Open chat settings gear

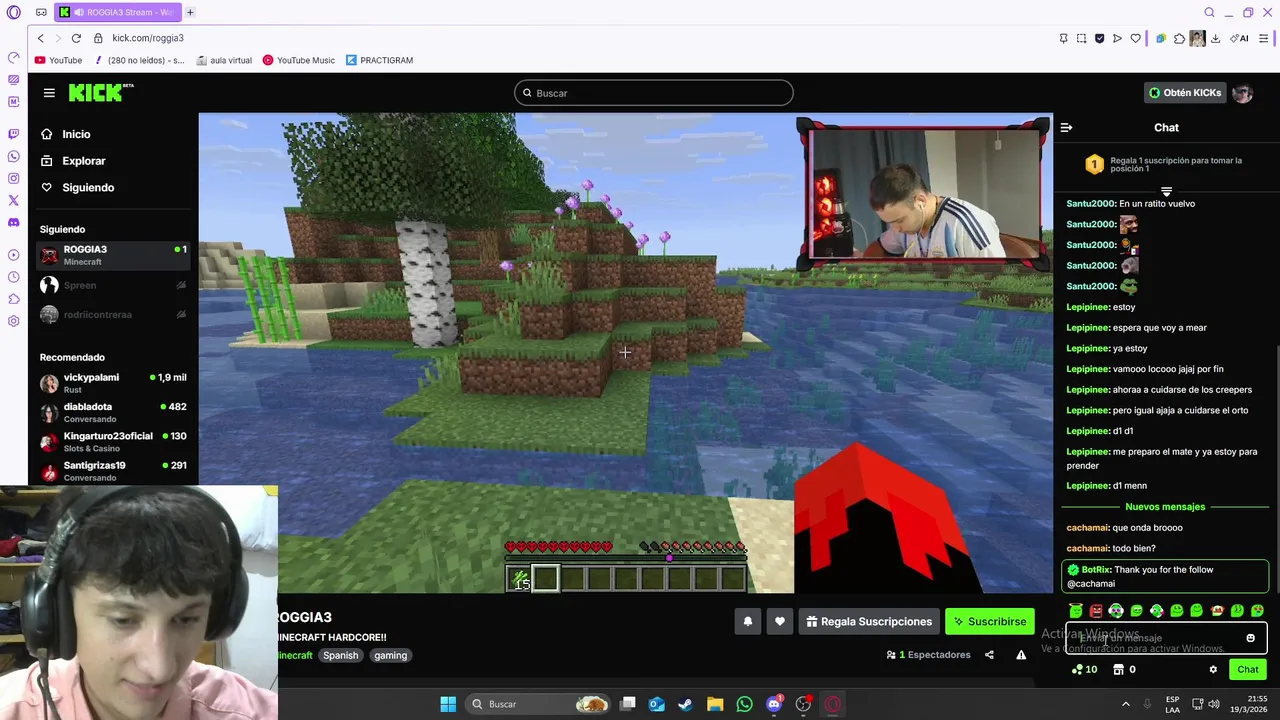pyautogui.click(x=1213, y=670)
